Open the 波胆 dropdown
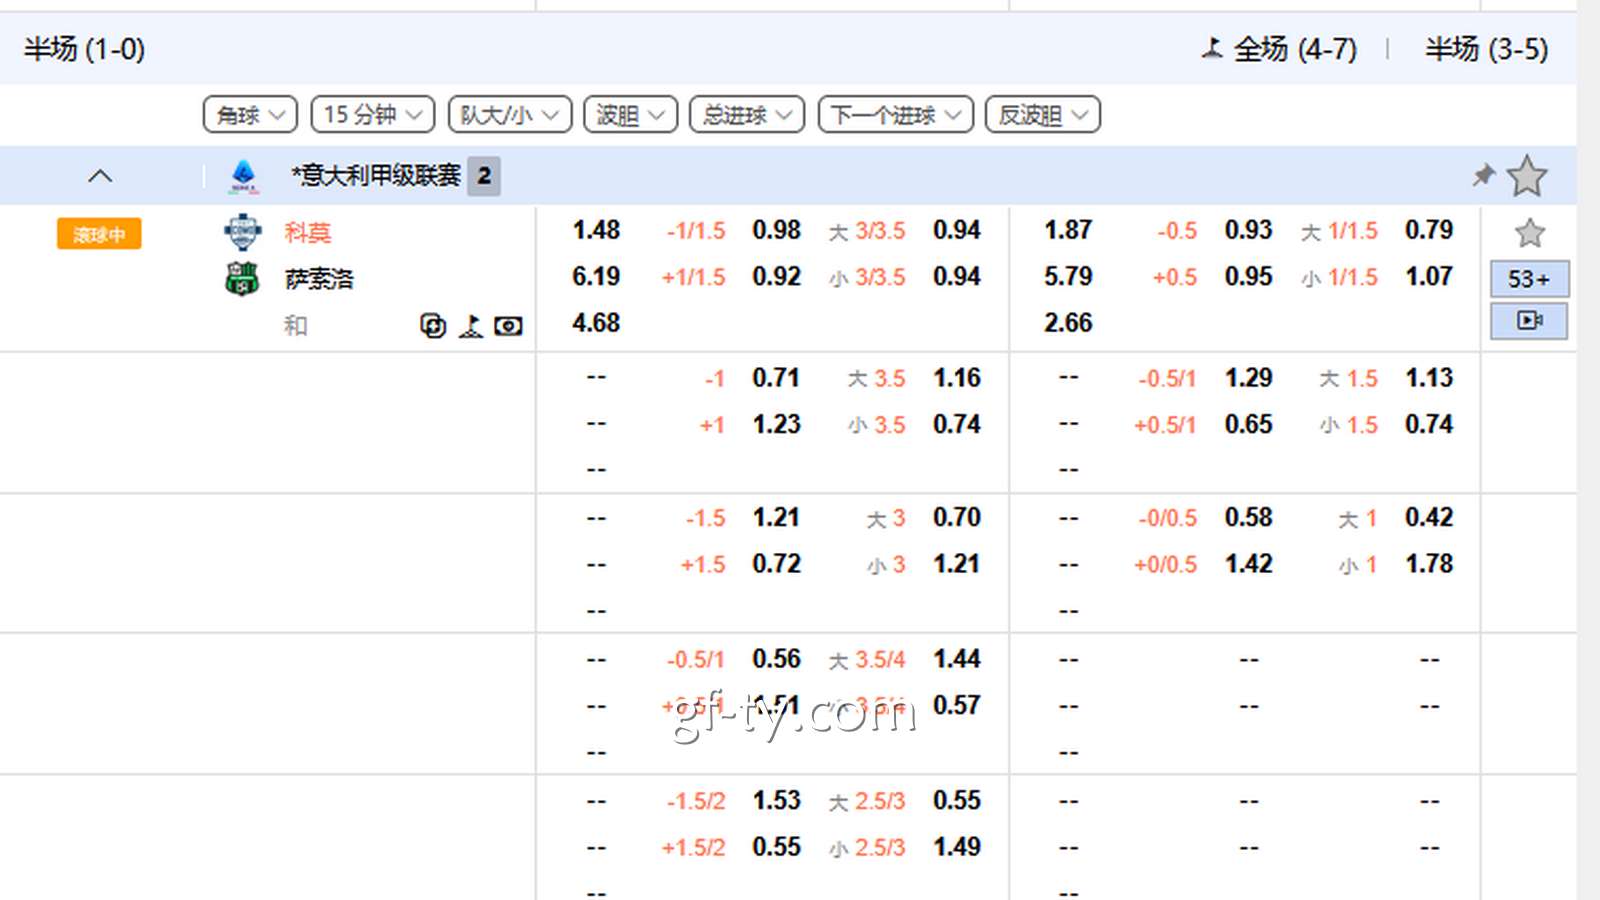Image resolution: width=1600 pixels, height=900 pixels. pos(631,115)
